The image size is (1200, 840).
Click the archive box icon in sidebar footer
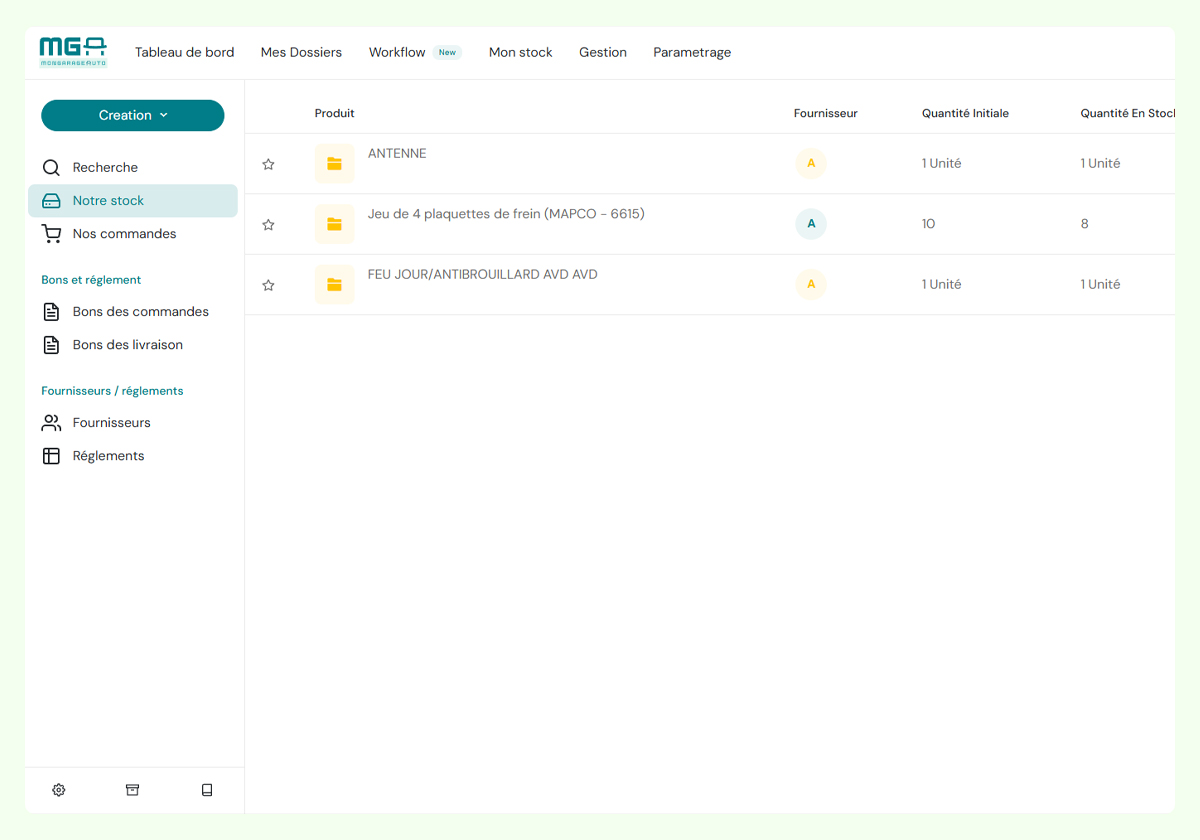click(x=132, y=790)
